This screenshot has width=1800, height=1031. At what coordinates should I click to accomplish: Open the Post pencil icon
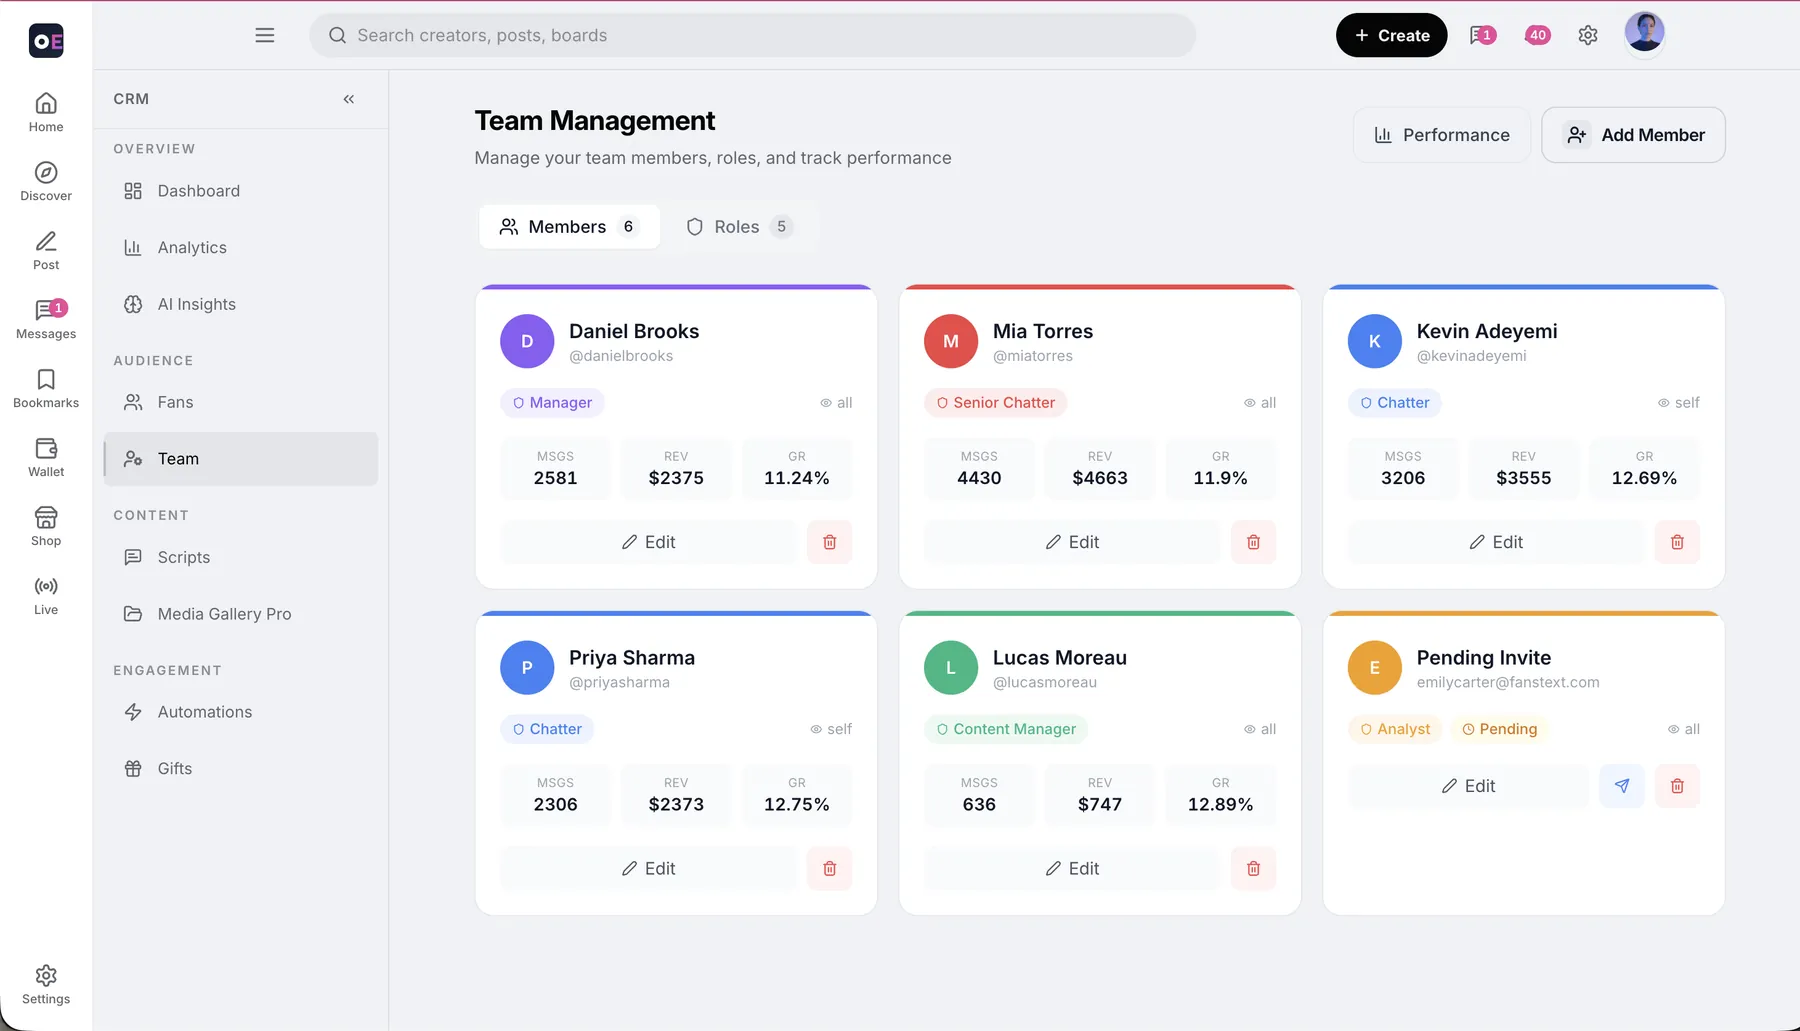46,251
